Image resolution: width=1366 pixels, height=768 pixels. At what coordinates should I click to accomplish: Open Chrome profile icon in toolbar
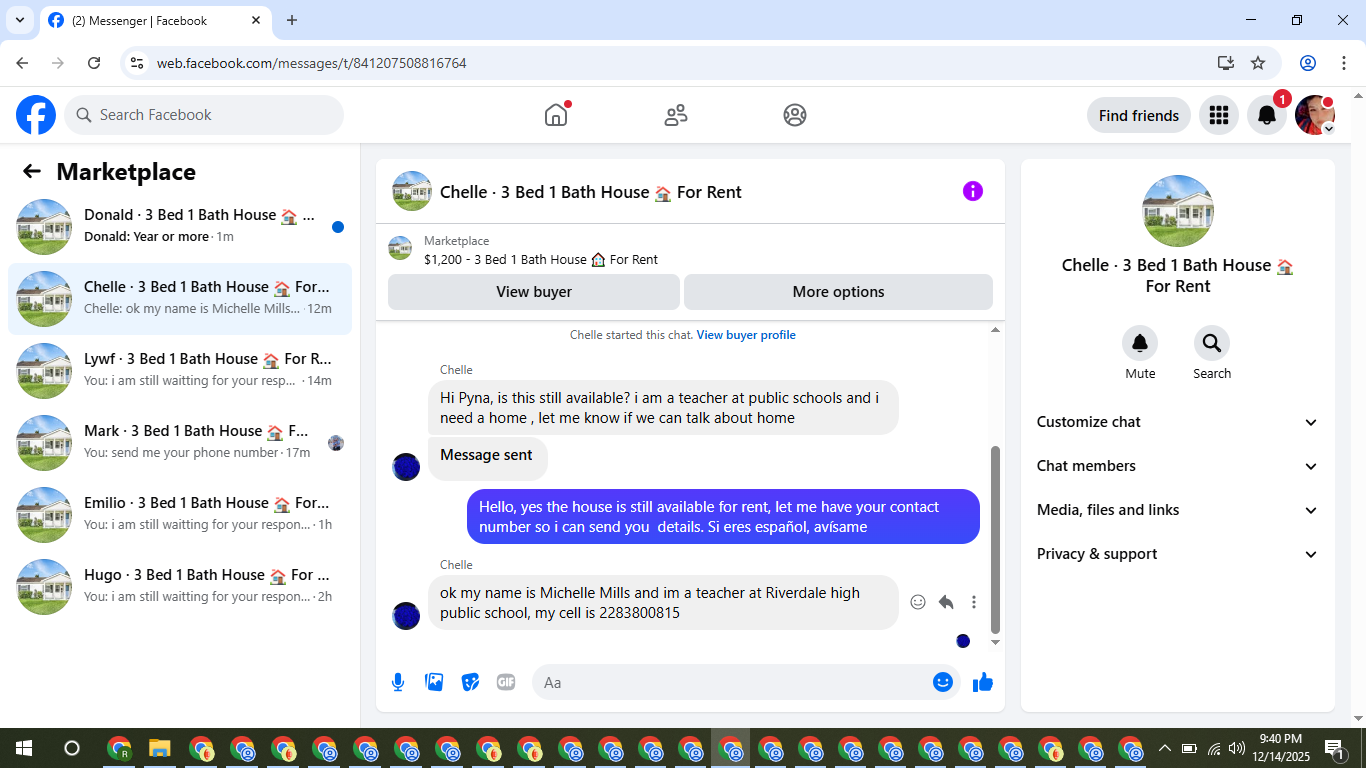[x=1308, y=63]
